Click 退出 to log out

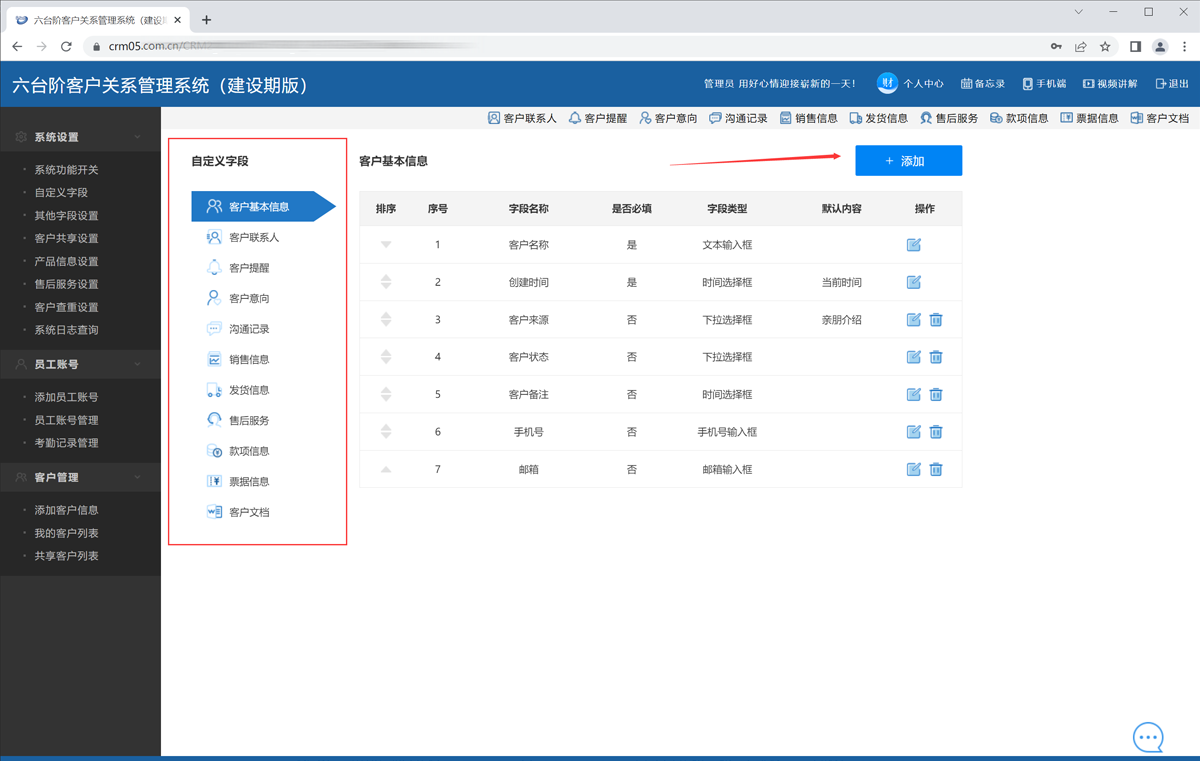[x=1172, y=84]
